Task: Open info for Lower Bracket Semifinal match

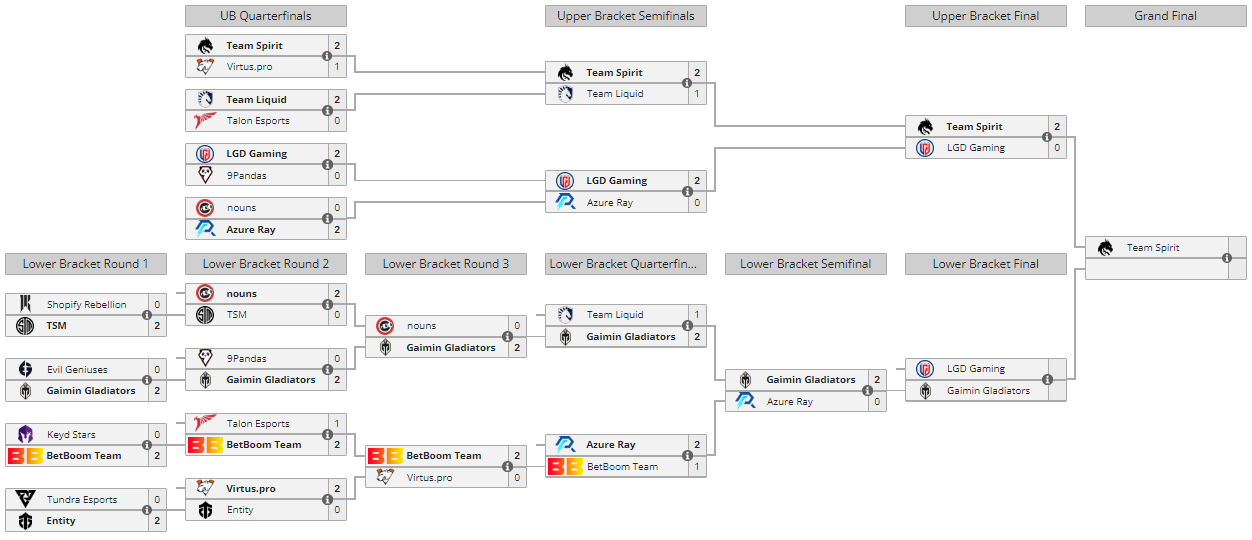Action: click(867, 391)
